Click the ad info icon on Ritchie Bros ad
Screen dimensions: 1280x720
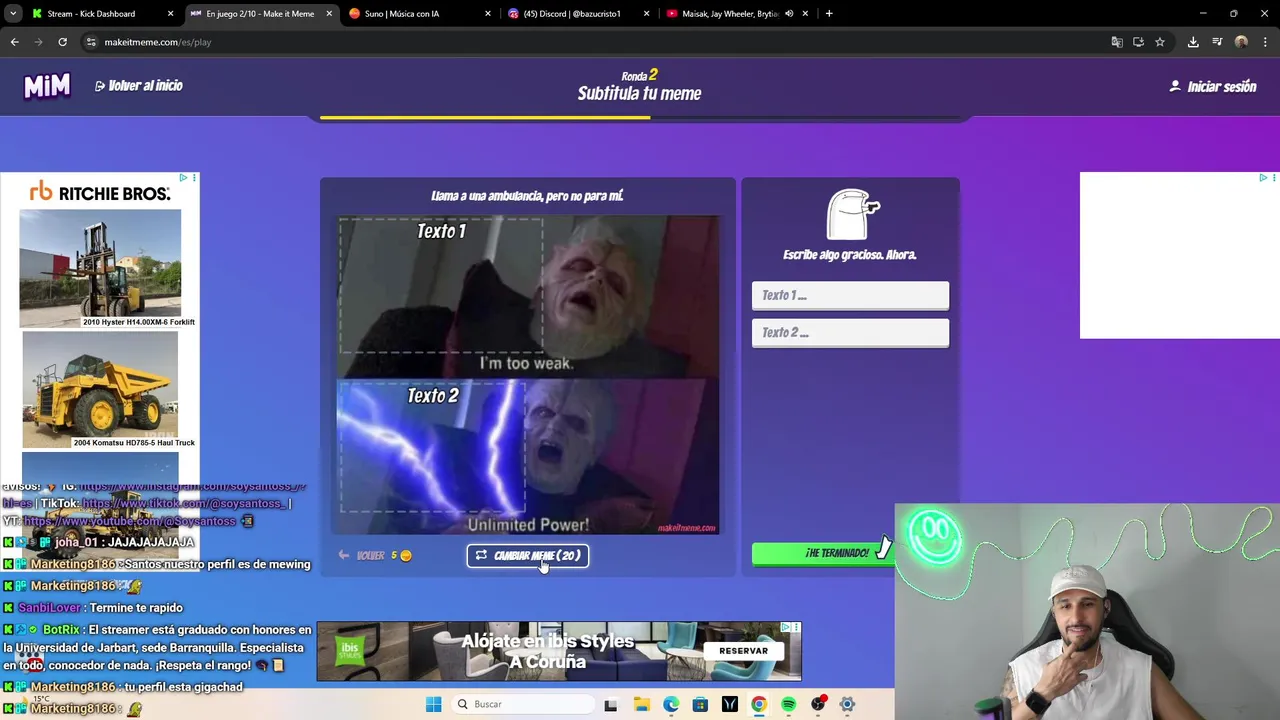[183, 178]
